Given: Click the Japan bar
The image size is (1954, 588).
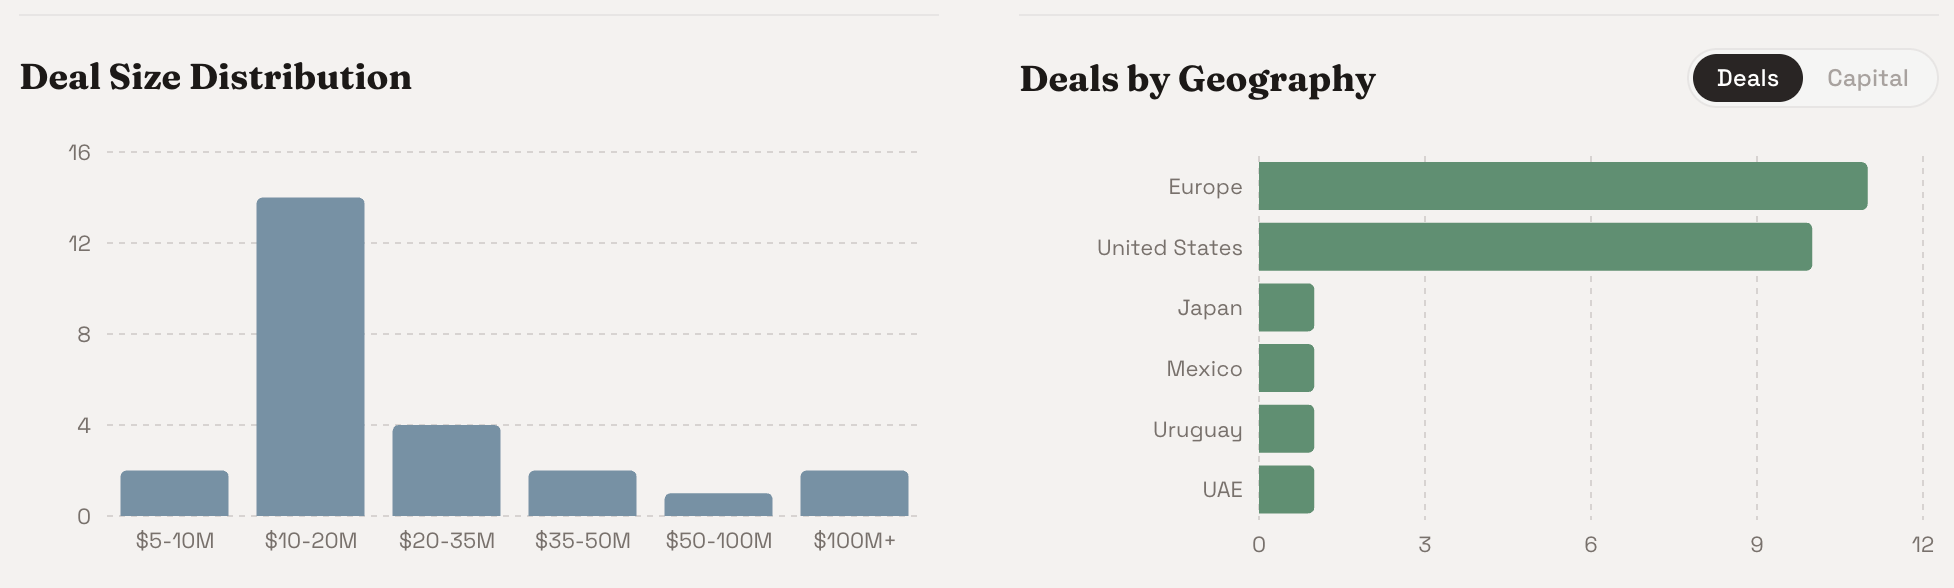Looking at the screenshot, I should point(1286,307).
